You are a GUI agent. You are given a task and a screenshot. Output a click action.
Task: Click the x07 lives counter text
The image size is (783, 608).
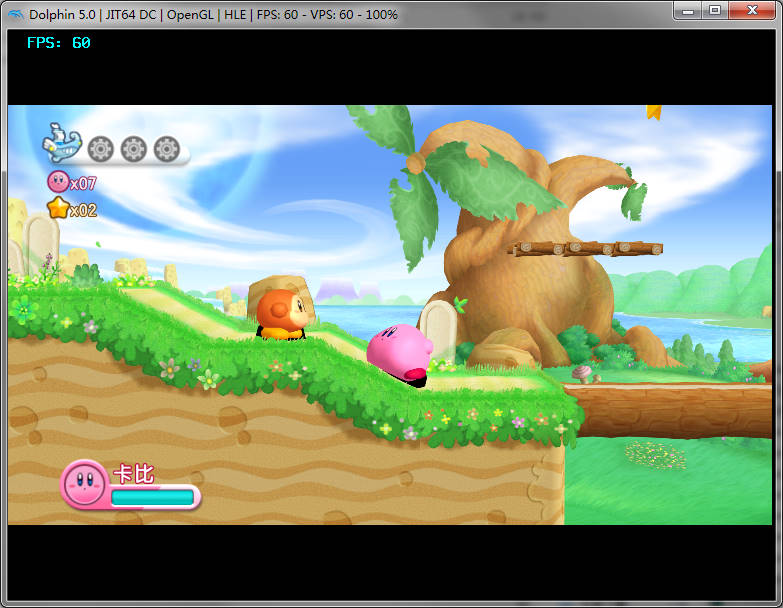(x=83, y=184)
